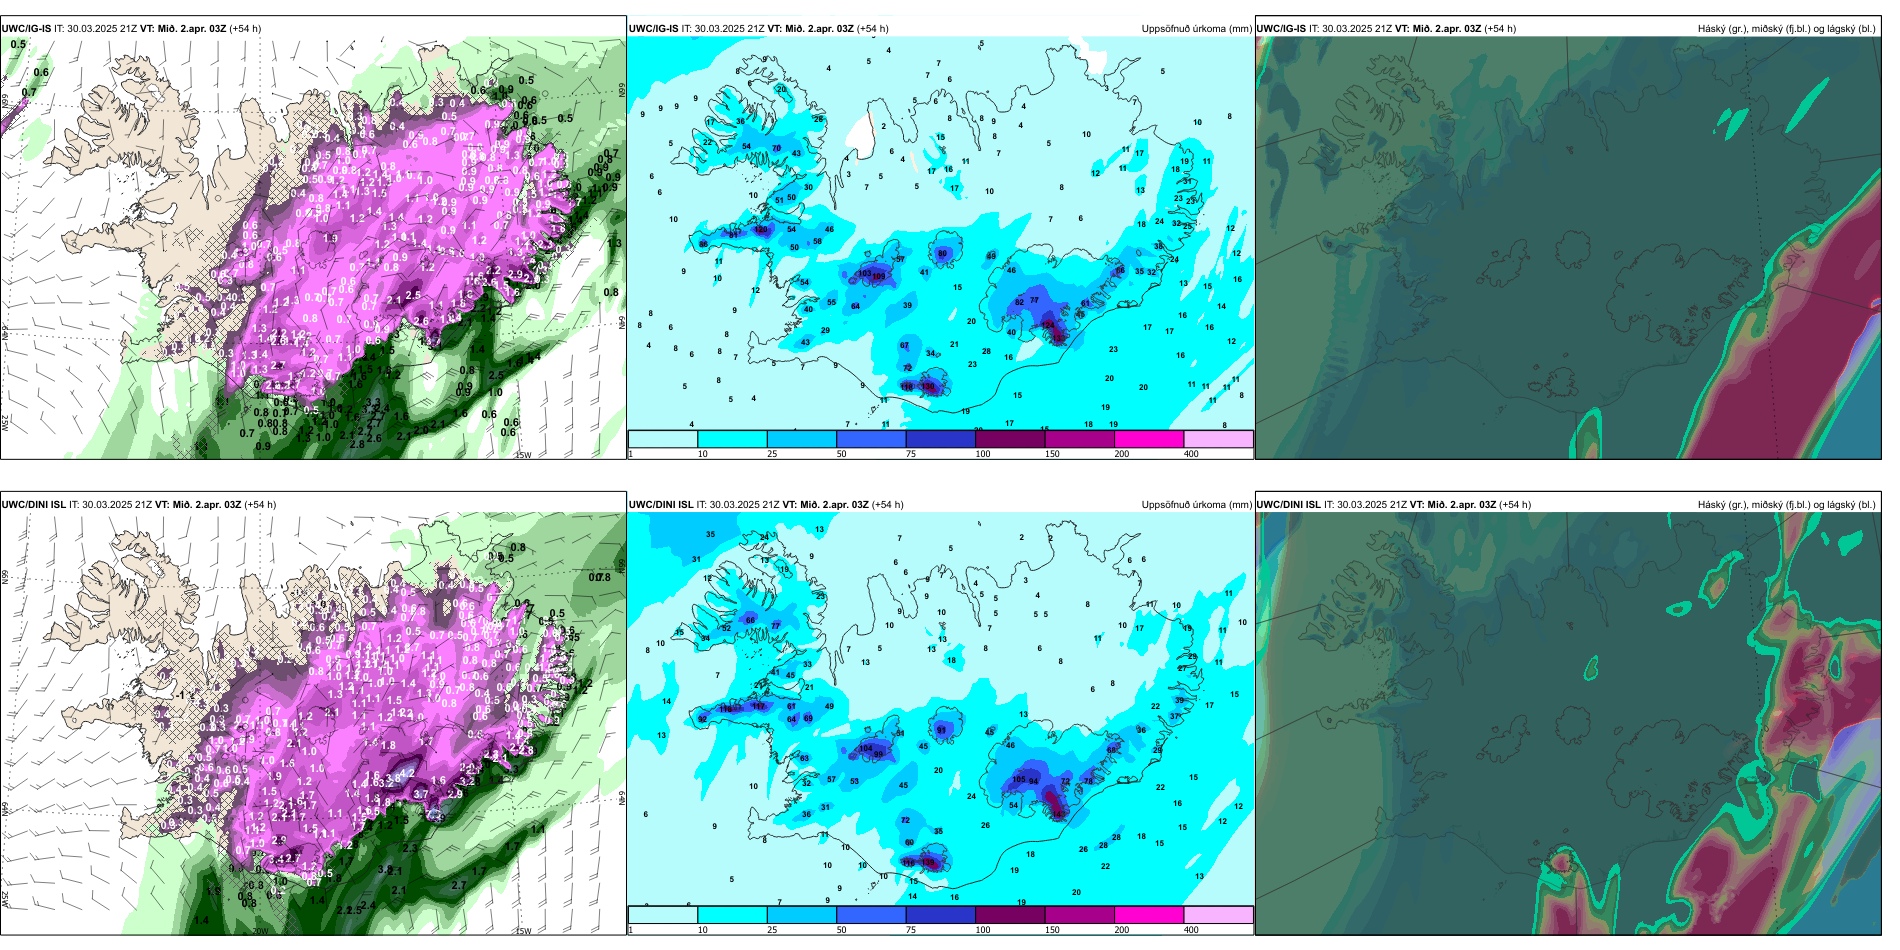The image size is (1900, 950).
Task: Pick the 1–10 mm pale swatch in DINI ISL legend
Action: pos(663,915)
